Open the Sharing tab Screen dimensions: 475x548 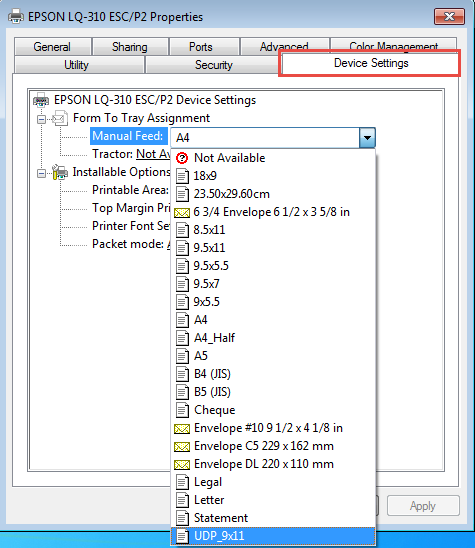pyautogui.click(x=129, y=47)
